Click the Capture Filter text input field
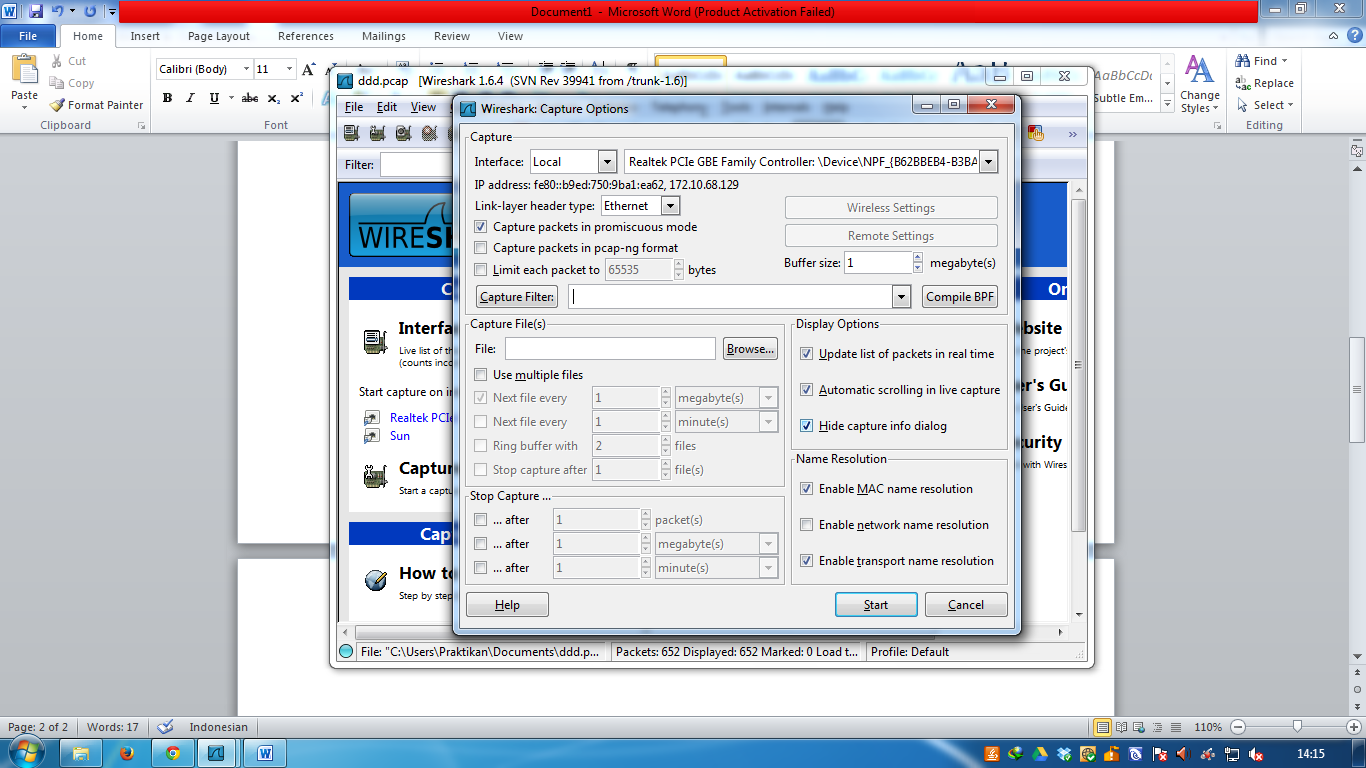 730,297
